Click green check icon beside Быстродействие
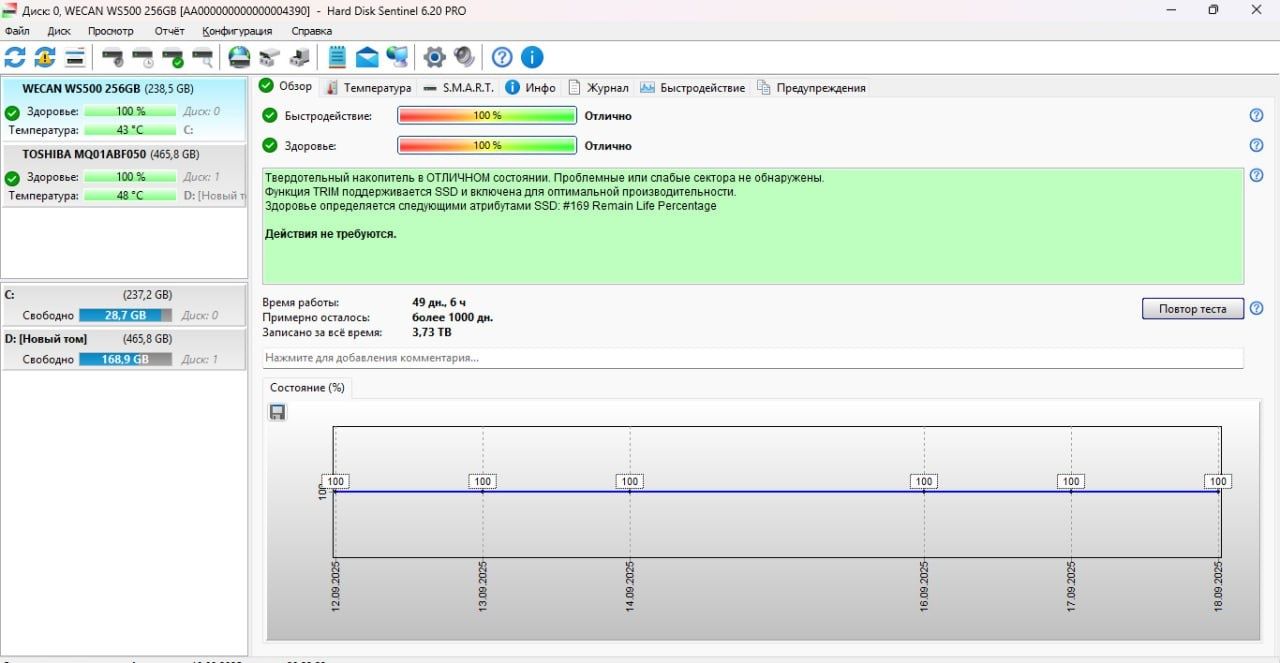Image resolution: width=1280 pixels, height=663 pixels. tap(270, 116)
